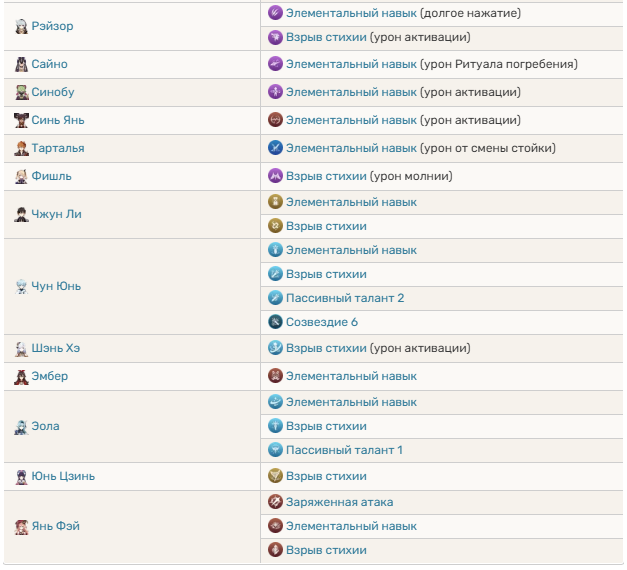Screen dimensions: 627x570
Task: Click Синь Янь's red skill icon
Action: click(x=275, y=120)
